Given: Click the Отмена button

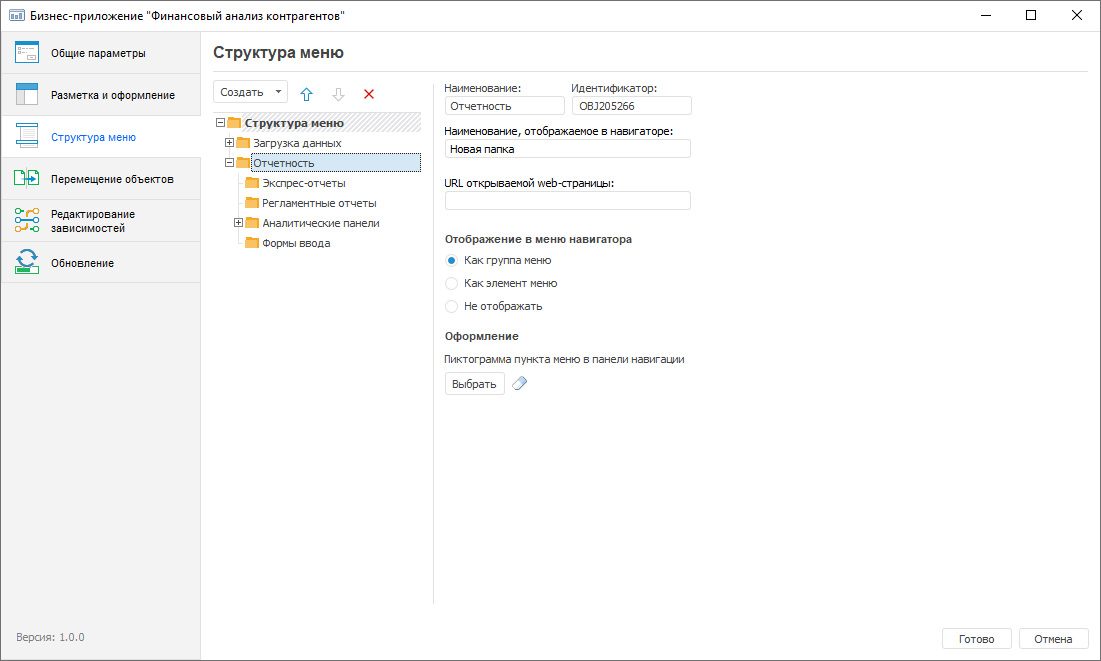Looking at the screenshot, I should click(x=1053, y=639).
